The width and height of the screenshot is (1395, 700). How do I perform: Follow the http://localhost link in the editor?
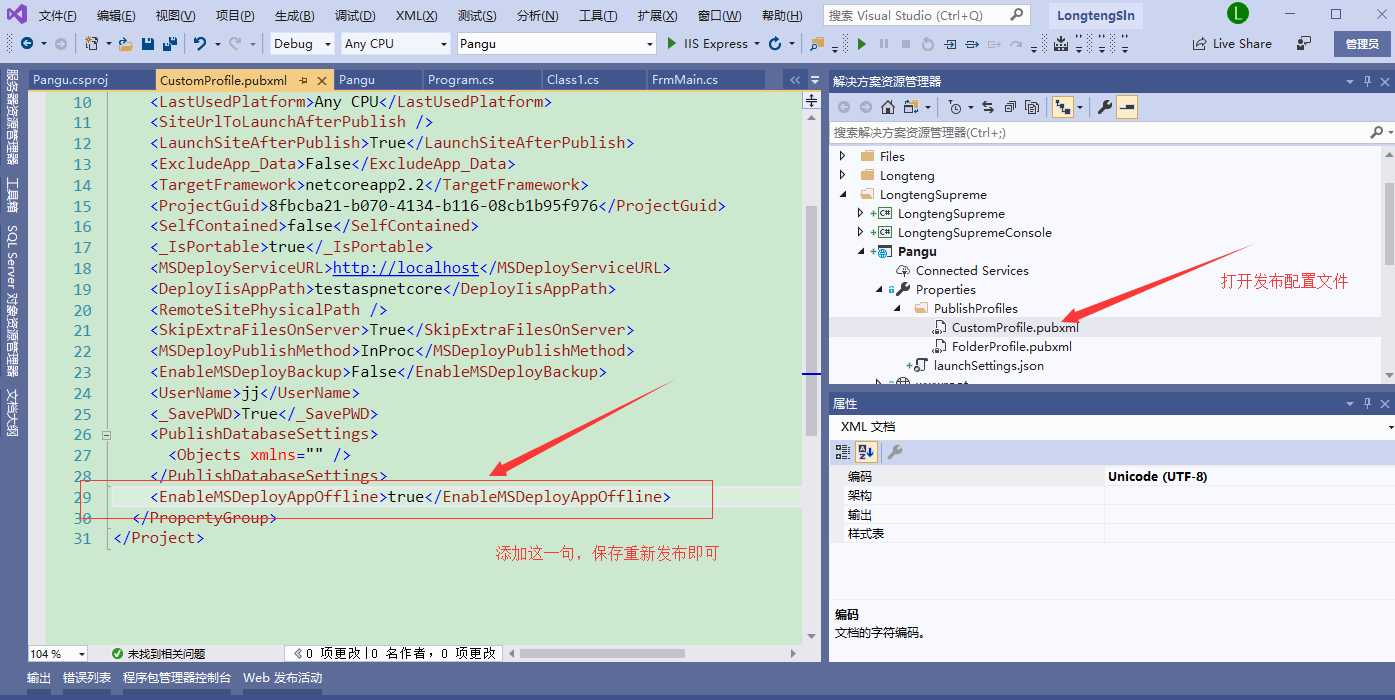pyautogui.click(x=406, y=268)
